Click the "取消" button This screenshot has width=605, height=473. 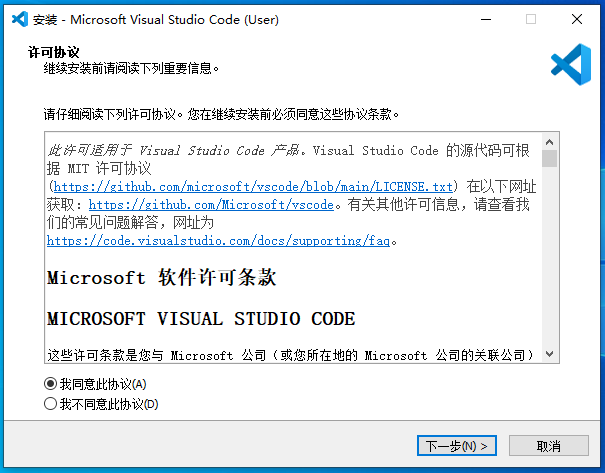click(x=549, y=446)
